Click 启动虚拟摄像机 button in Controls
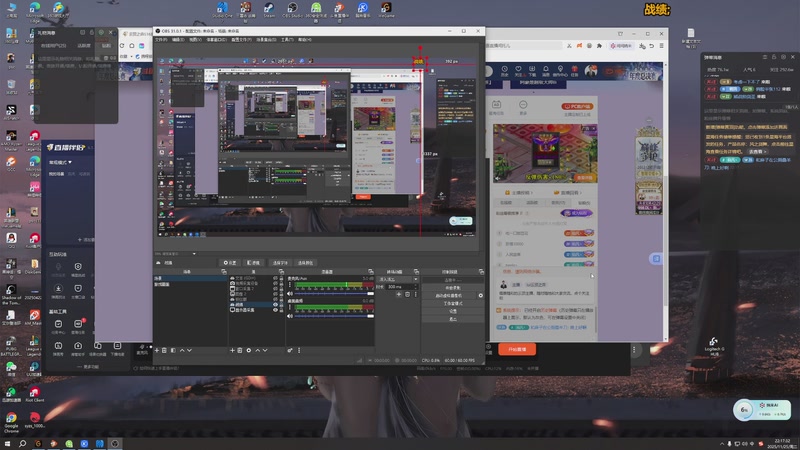The width and height of the screenshot is (800, 450). point(448,295)
